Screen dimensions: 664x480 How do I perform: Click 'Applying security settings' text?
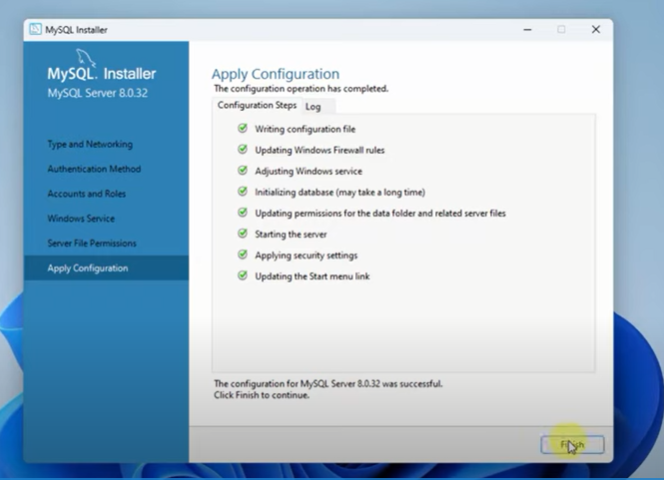click(x=306, y=255)
